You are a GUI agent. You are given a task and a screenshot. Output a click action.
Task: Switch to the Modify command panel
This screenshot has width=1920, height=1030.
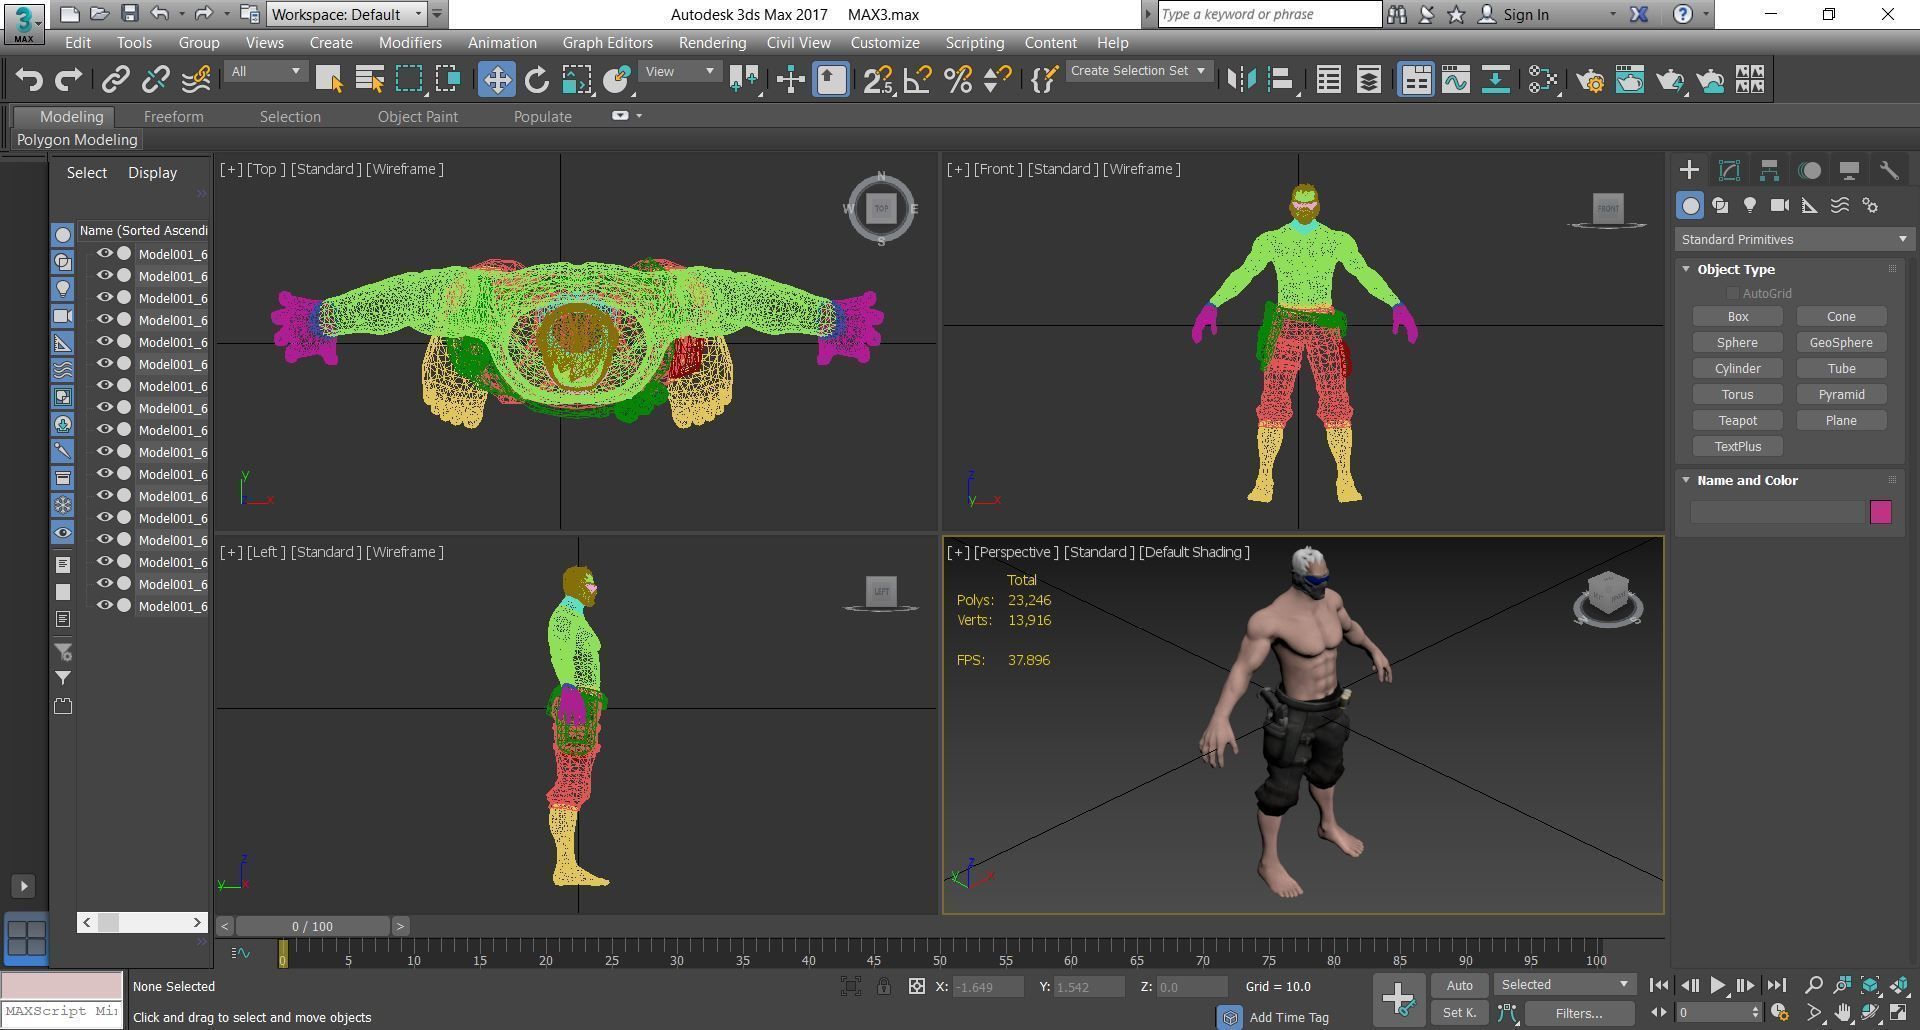click(x=1729, y=170)
